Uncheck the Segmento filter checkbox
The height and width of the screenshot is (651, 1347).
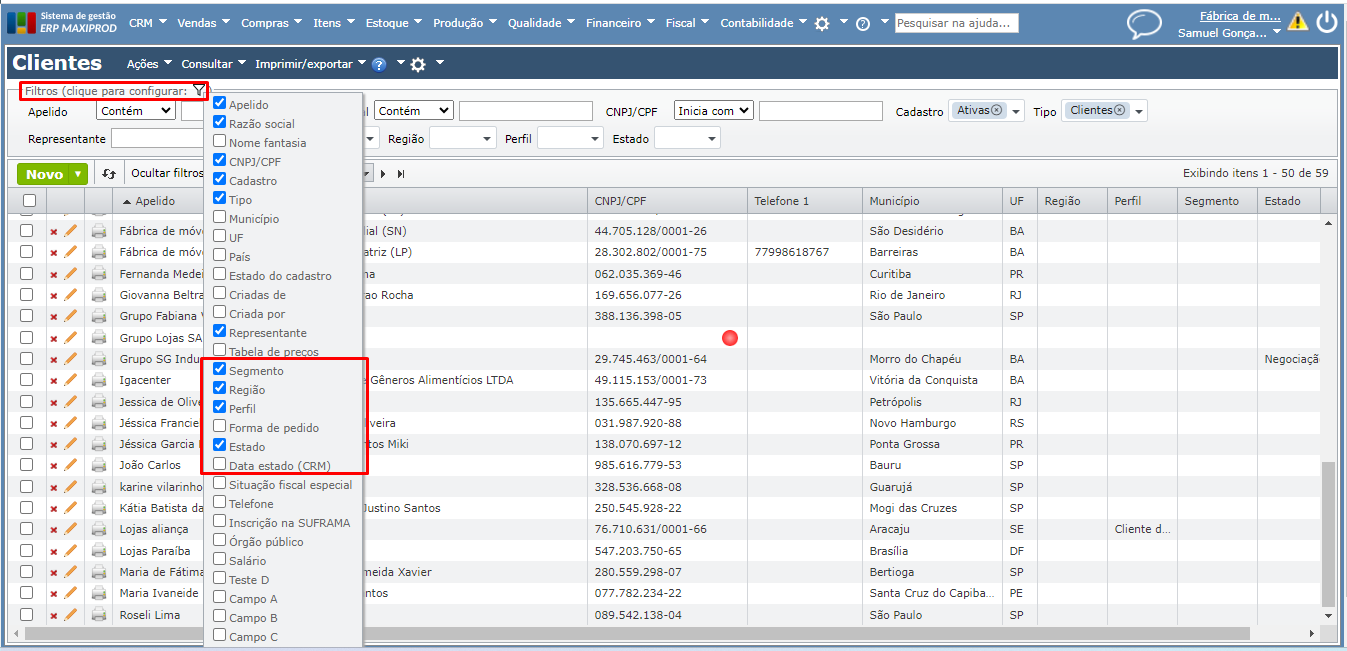[219, 370]
